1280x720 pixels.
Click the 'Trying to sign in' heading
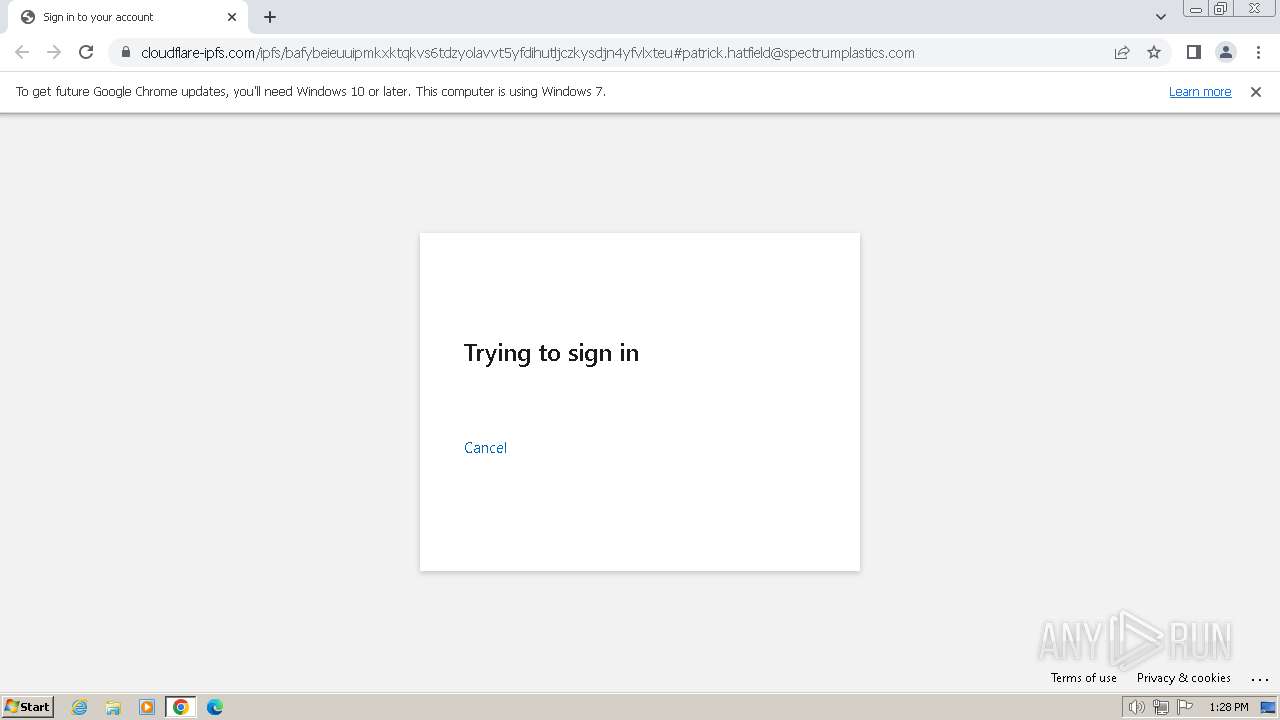[551, 353]
